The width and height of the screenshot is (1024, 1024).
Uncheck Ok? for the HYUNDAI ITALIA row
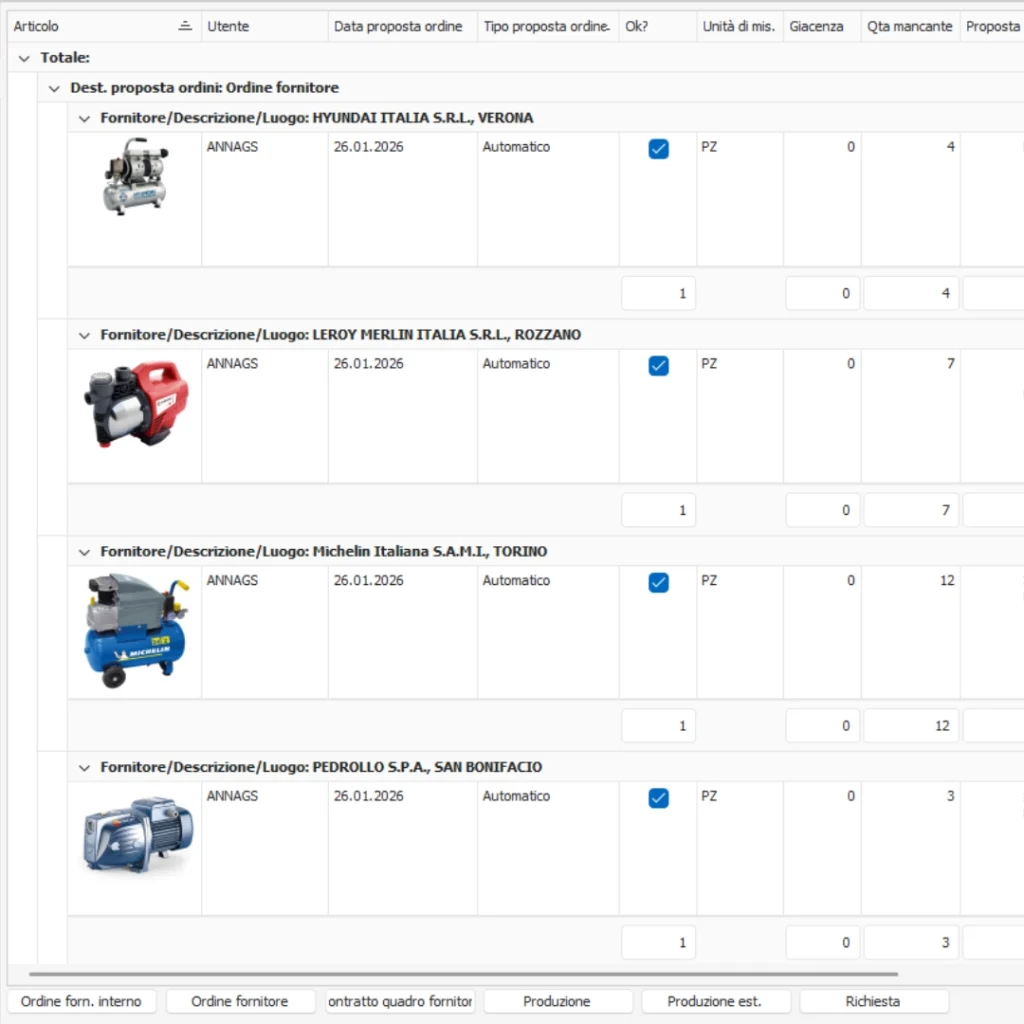point(658,148)
